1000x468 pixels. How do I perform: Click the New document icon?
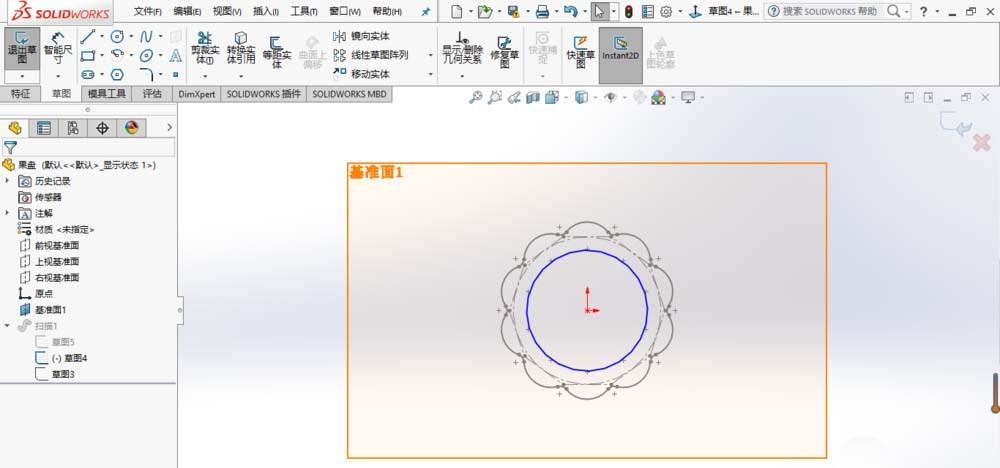click(x=456, y=11)
